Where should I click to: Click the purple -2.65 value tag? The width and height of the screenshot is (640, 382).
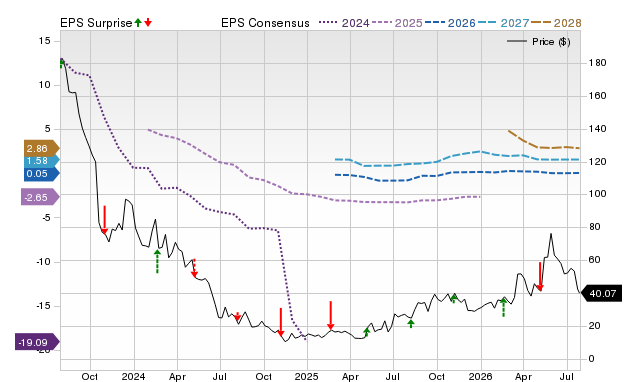[x=40, y=198]
